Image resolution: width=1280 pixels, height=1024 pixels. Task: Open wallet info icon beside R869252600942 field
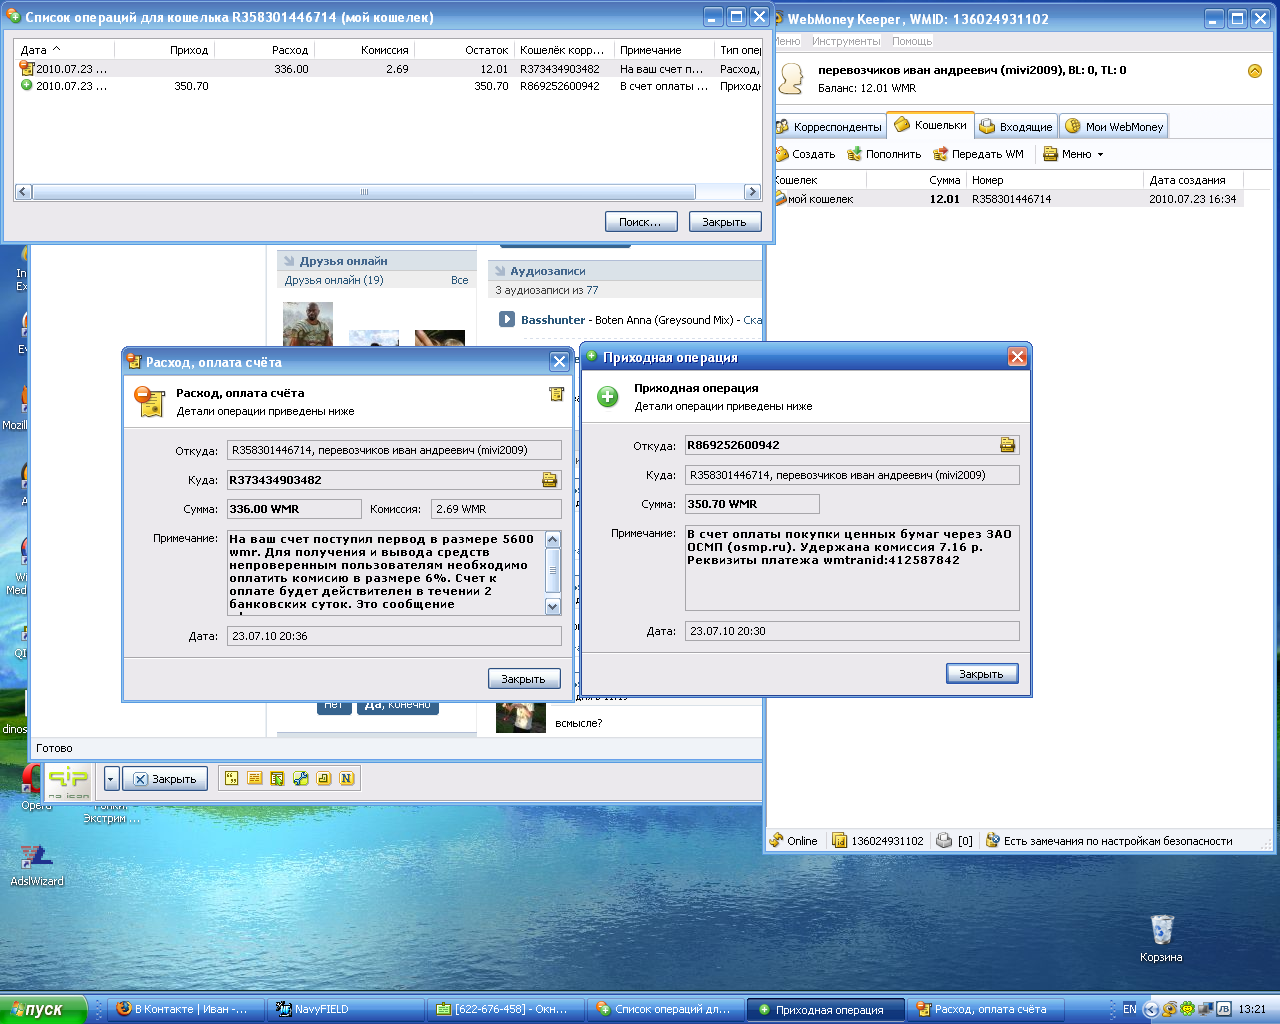[1007, 445]
